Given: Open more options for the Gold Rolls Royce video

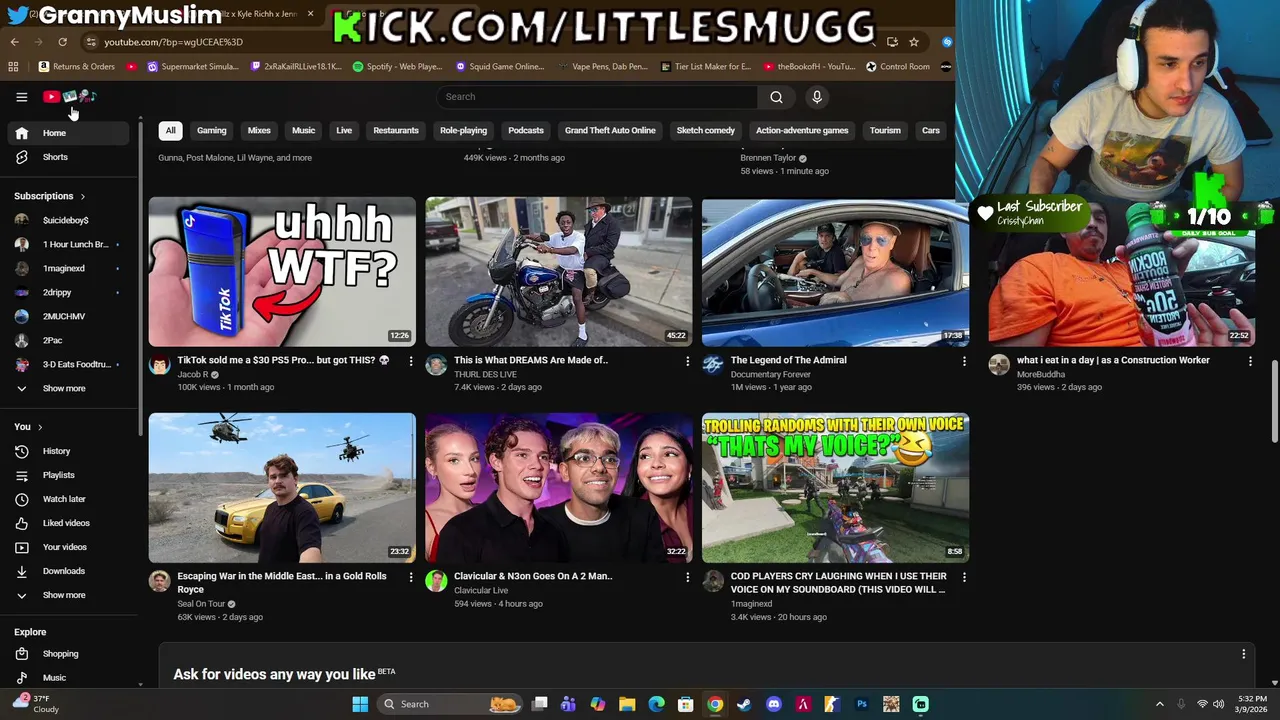Looking at the screenshot, I should [x=410, y=577].
